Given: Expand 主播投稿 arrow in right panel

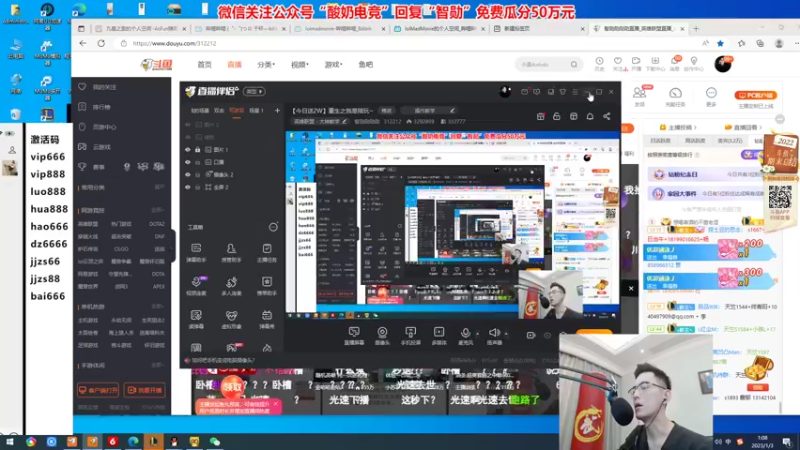Looking at the screenshot, I should [x=695, y=127].
